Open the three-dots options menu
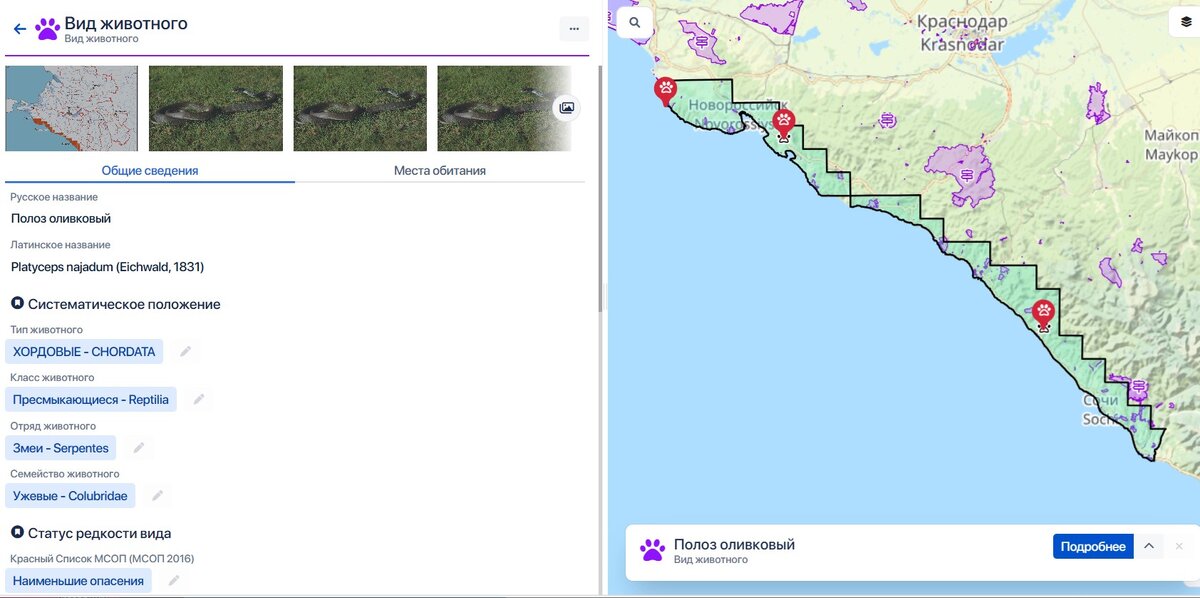This screenshot has width=1200, height=598. tap(574, 29)
